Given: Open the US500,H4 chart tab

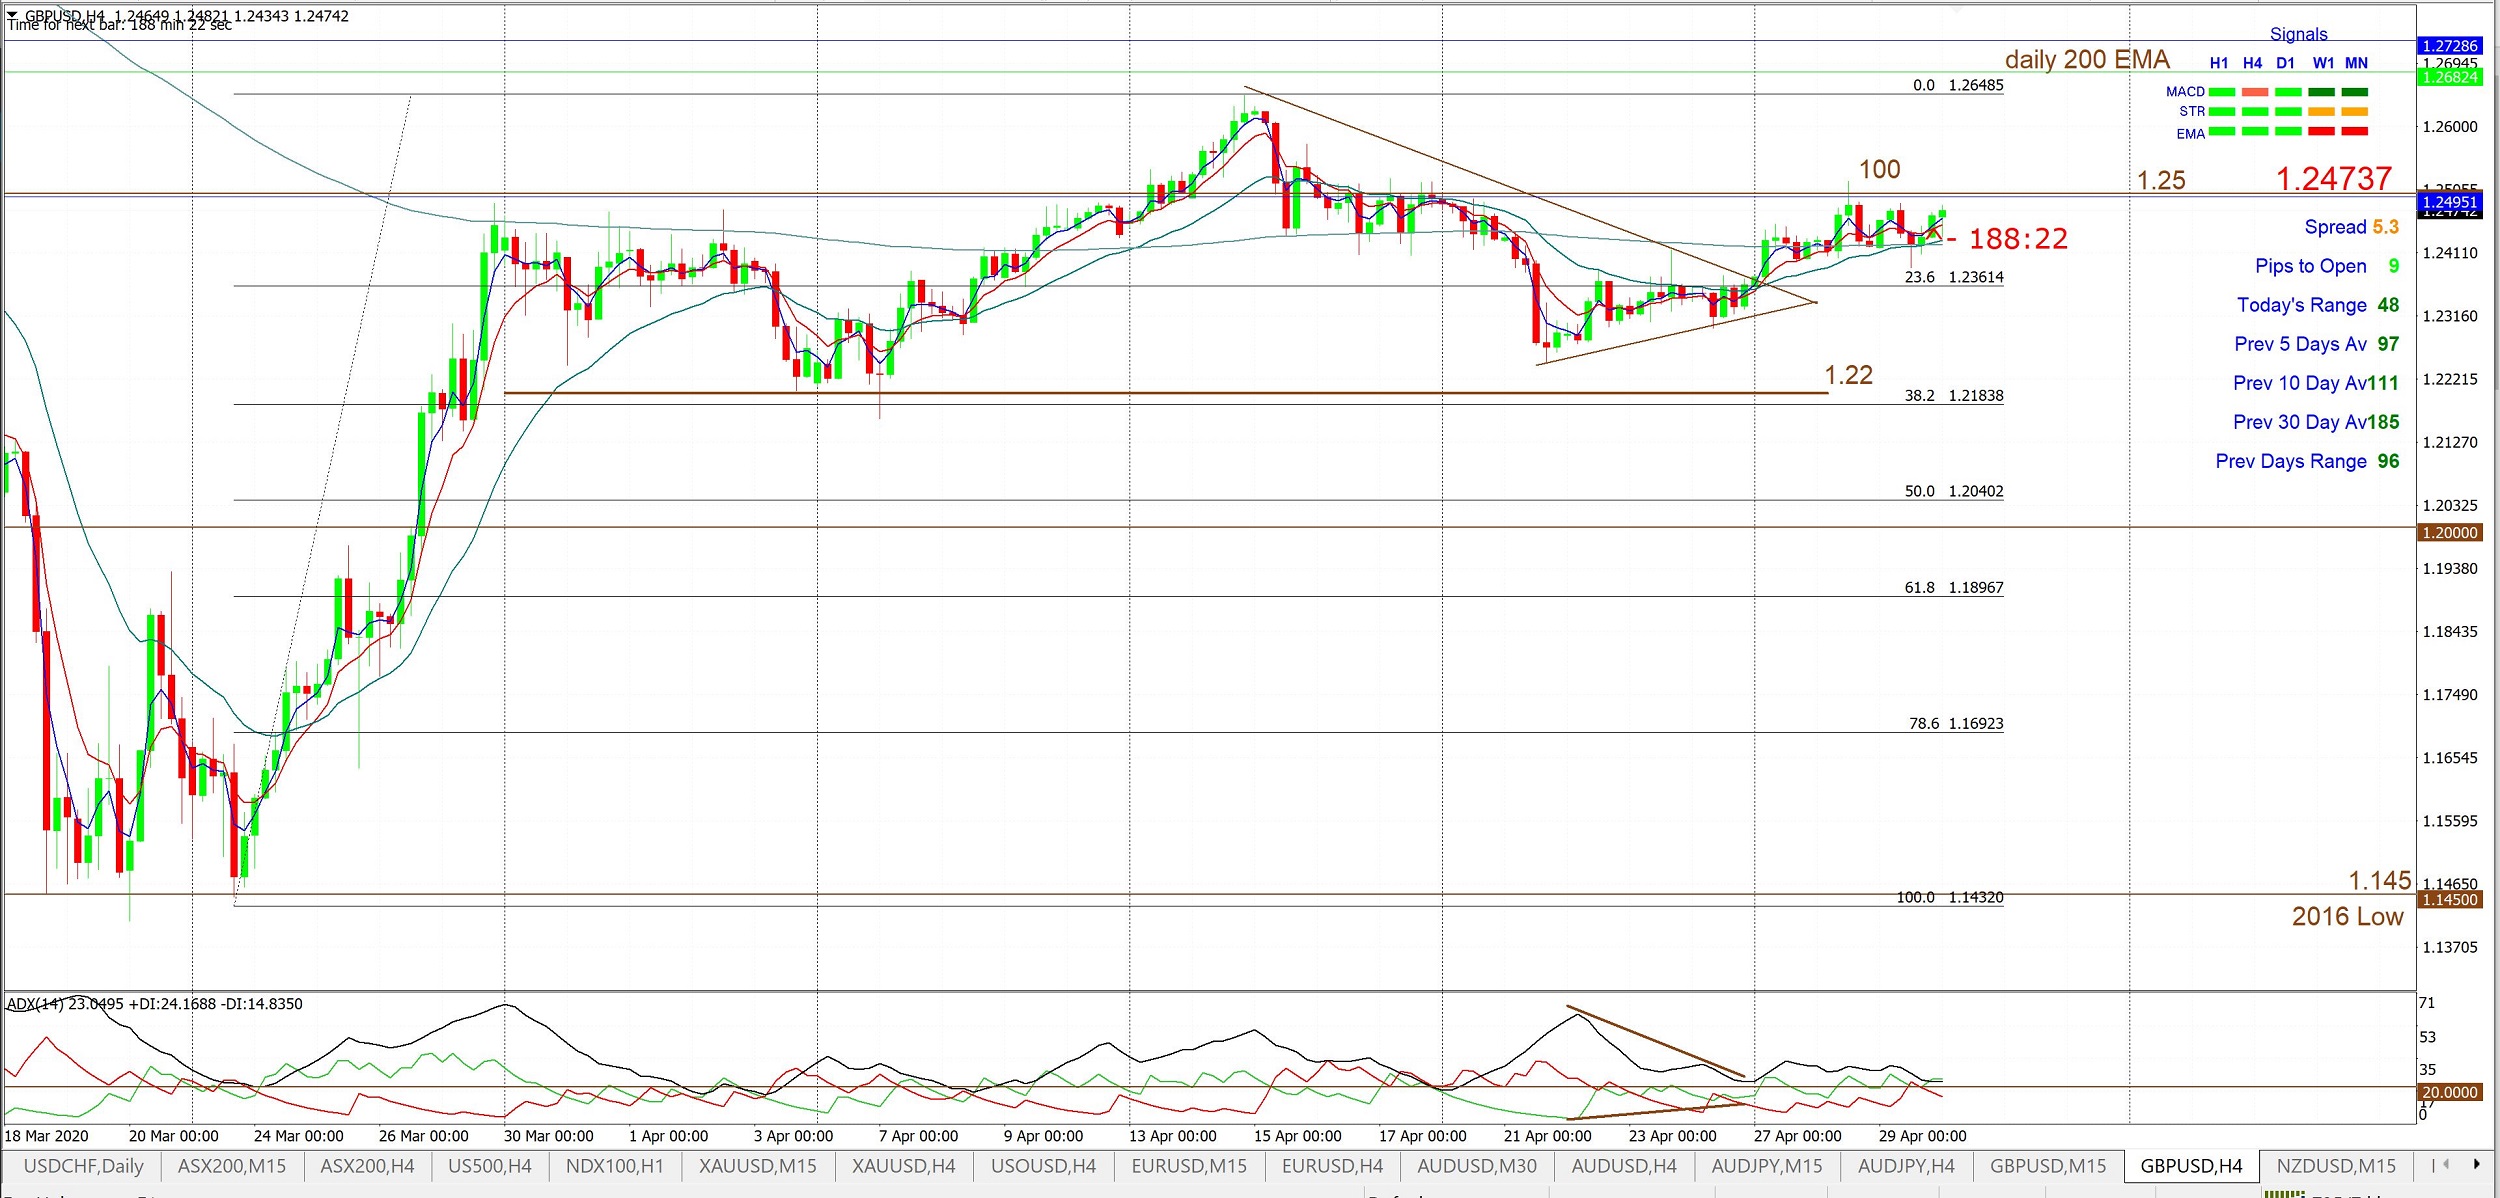Looking at the screenshot, I should pos(490,1166).
